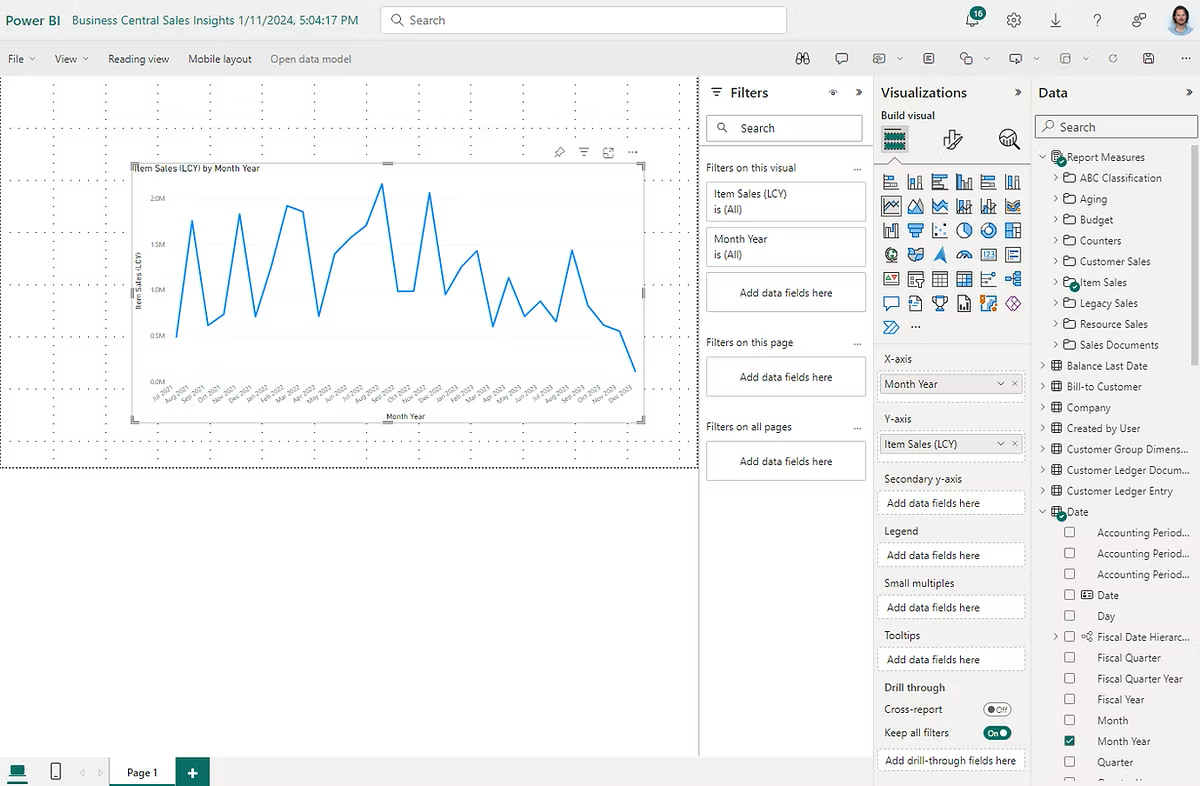Check the Fiscal Quarter field checkbox

click(1070, 658)
